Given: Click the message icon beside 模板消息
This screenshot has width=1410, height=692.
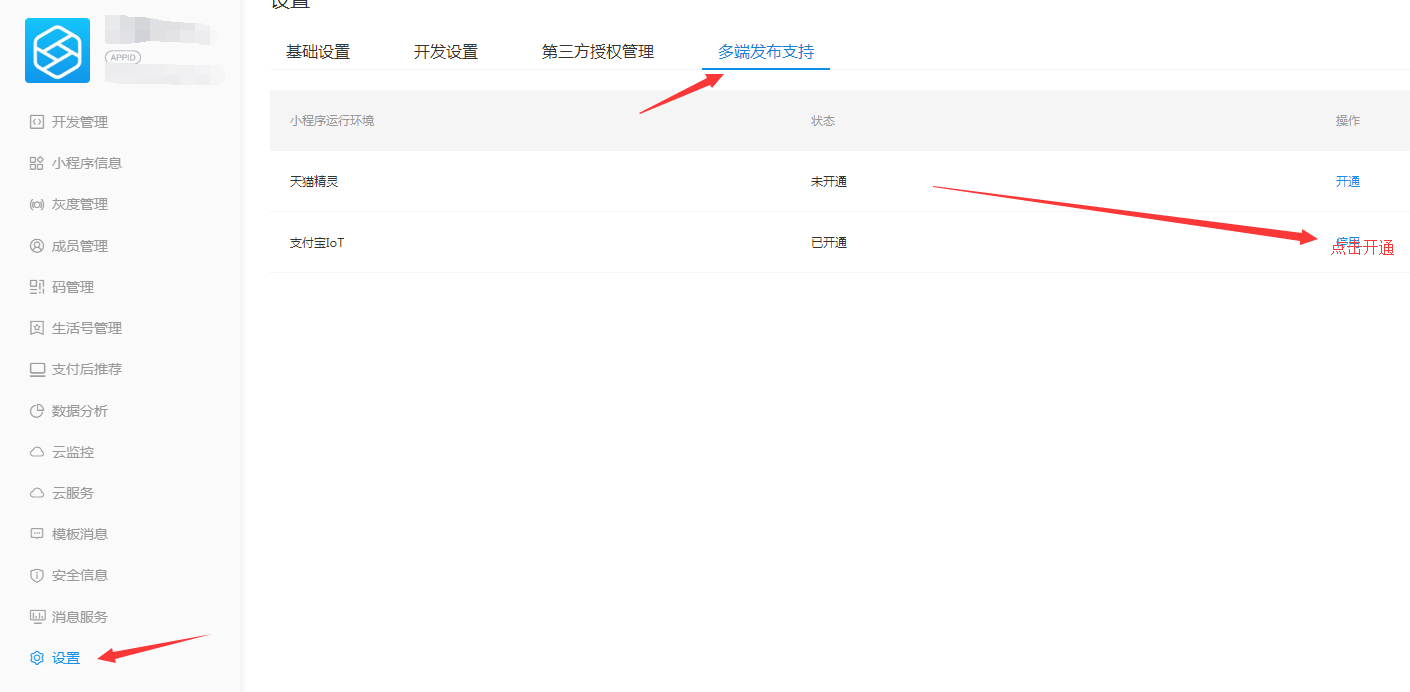Looking at the screenshot, I should 37,534.
